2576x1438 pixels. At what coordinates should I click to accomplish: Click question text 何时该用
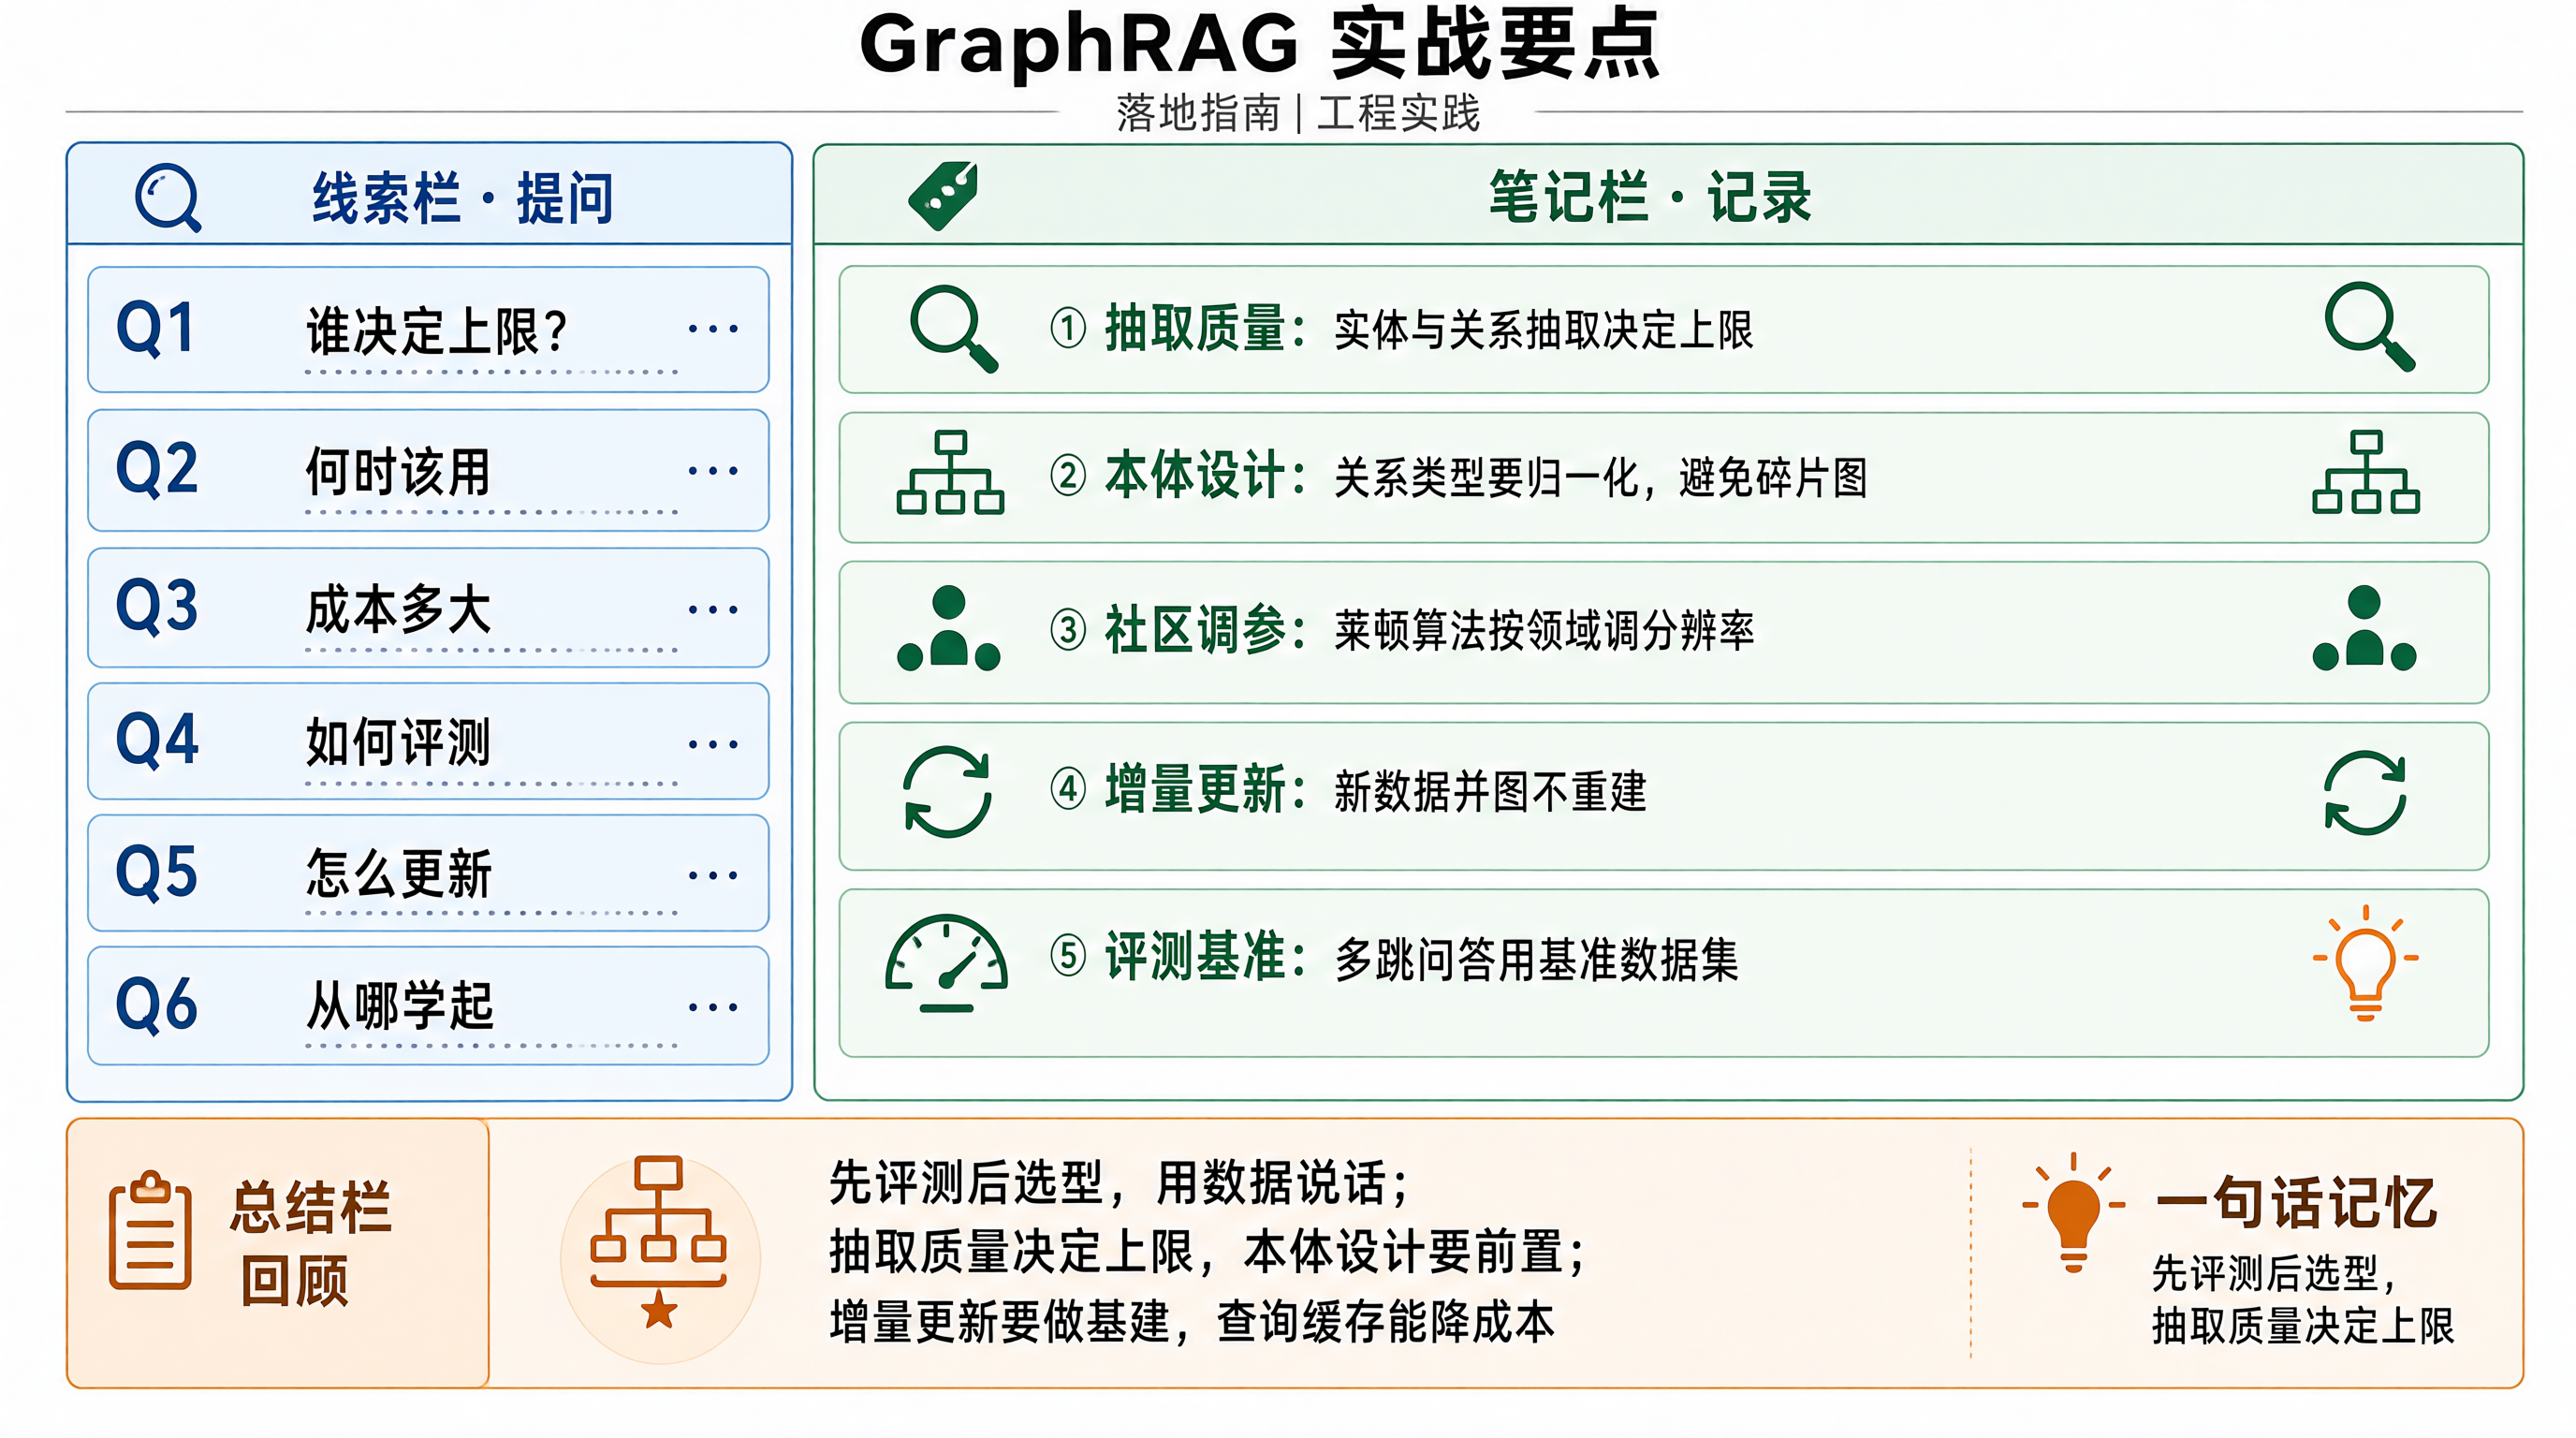point(398,472)
